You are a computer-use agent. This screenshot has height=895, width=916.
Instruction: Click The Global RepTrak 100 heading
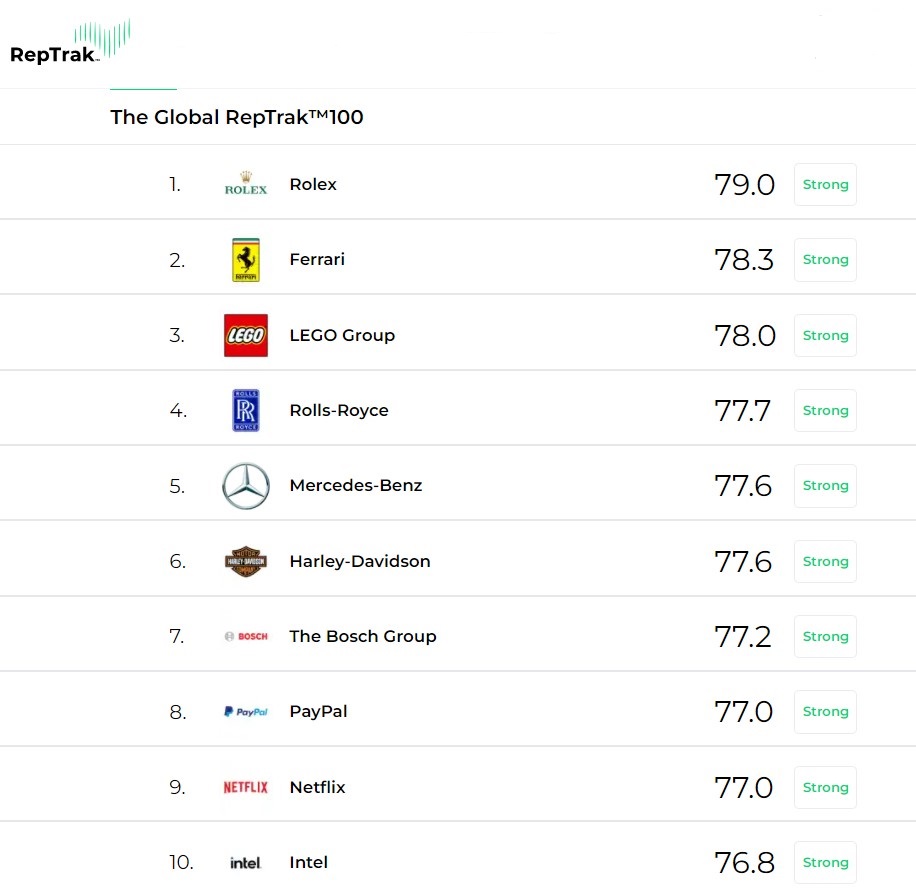(237, 117)
